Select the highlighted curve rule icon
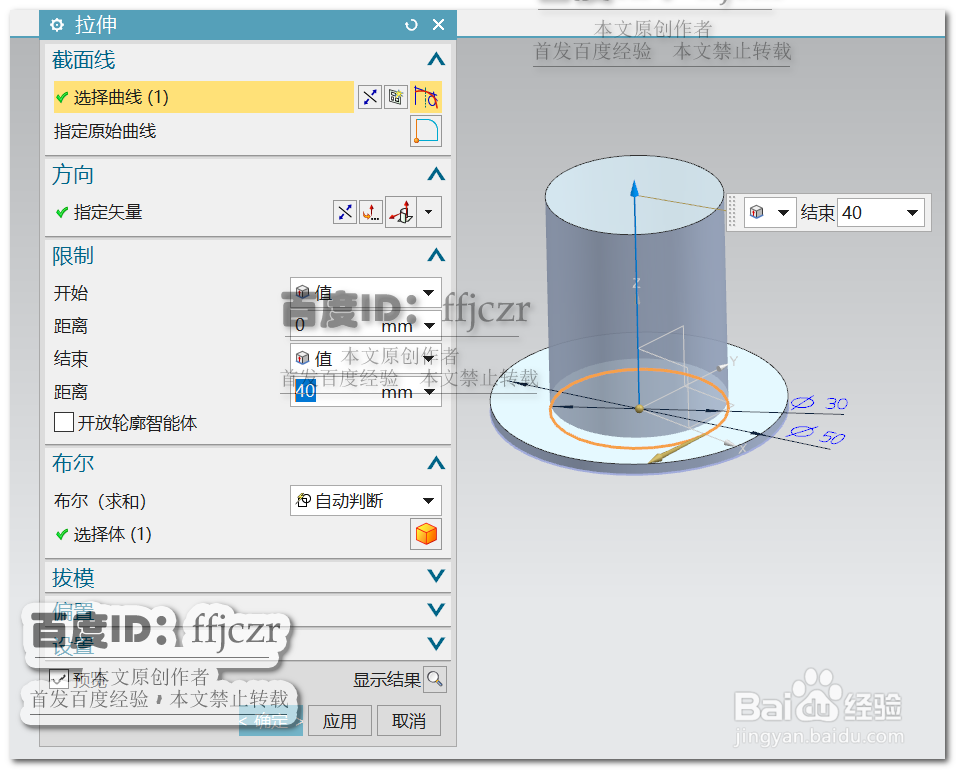 425,96
